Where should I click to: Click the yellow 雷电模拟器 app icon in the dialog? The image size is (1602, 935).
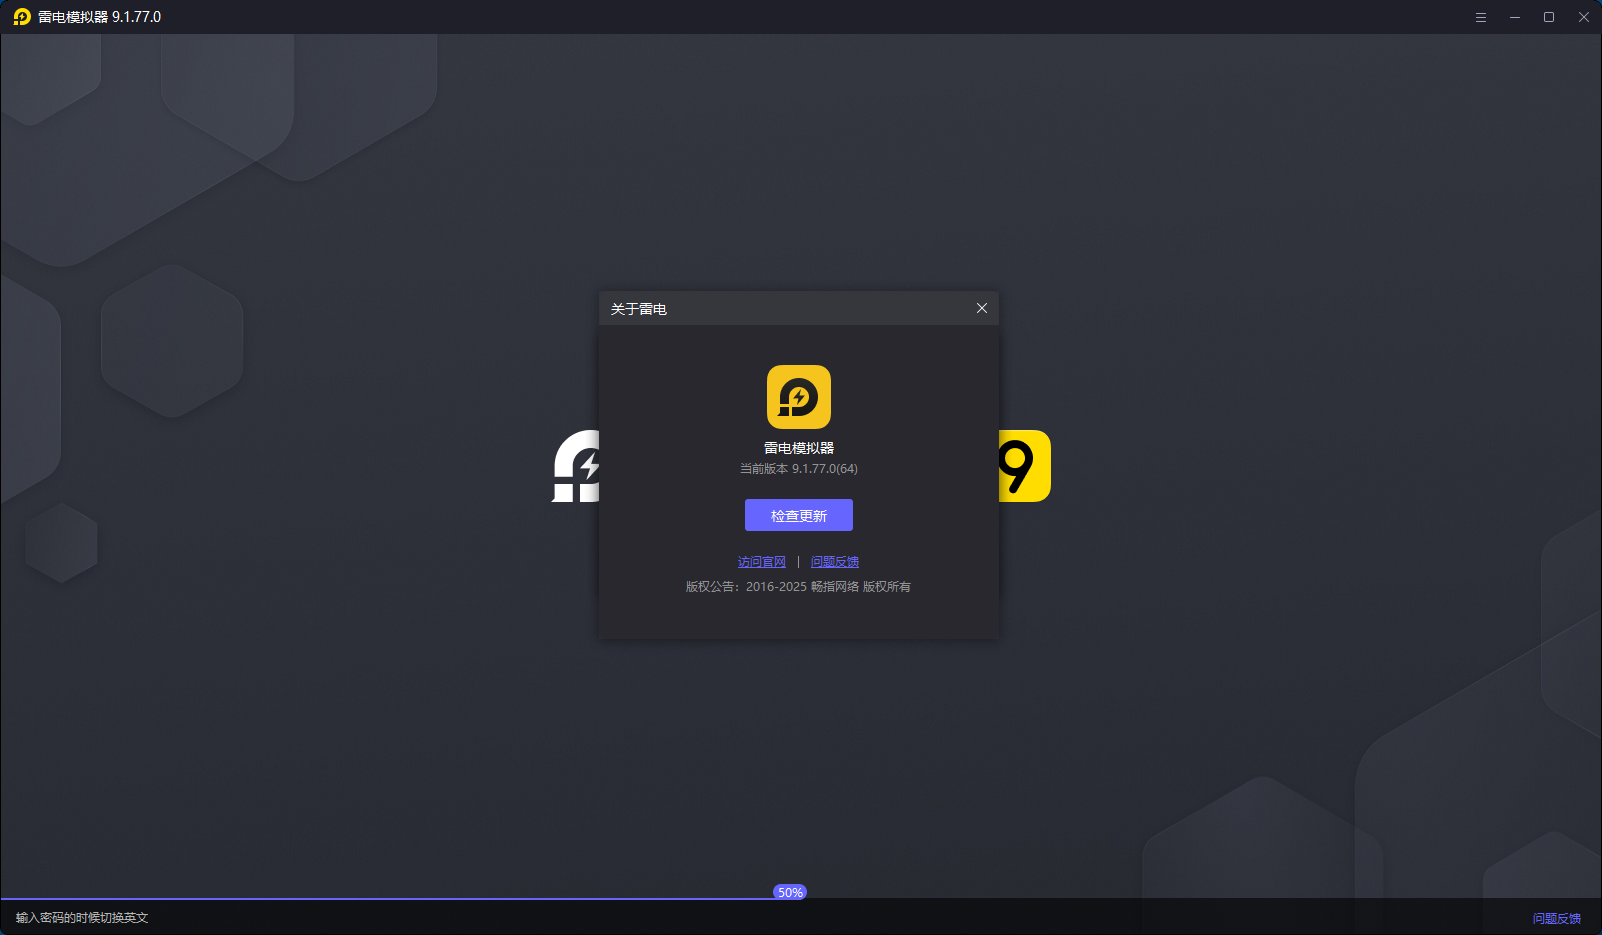798,397
